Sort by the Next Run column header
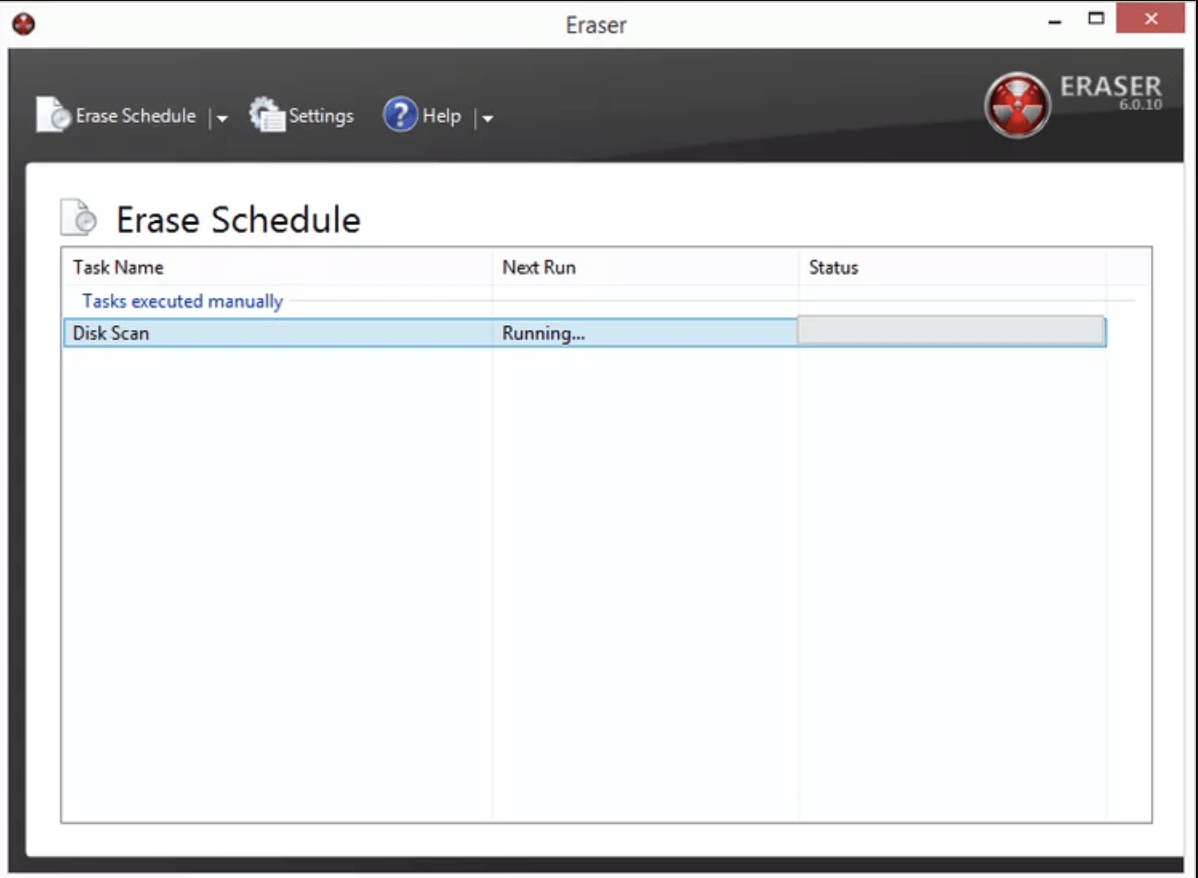 pos(539,268)
